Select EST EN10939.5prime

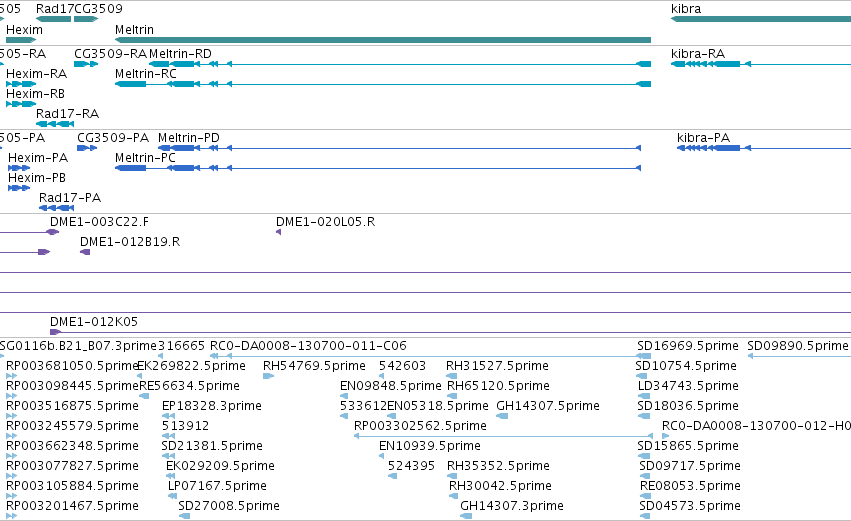[430, 446]
